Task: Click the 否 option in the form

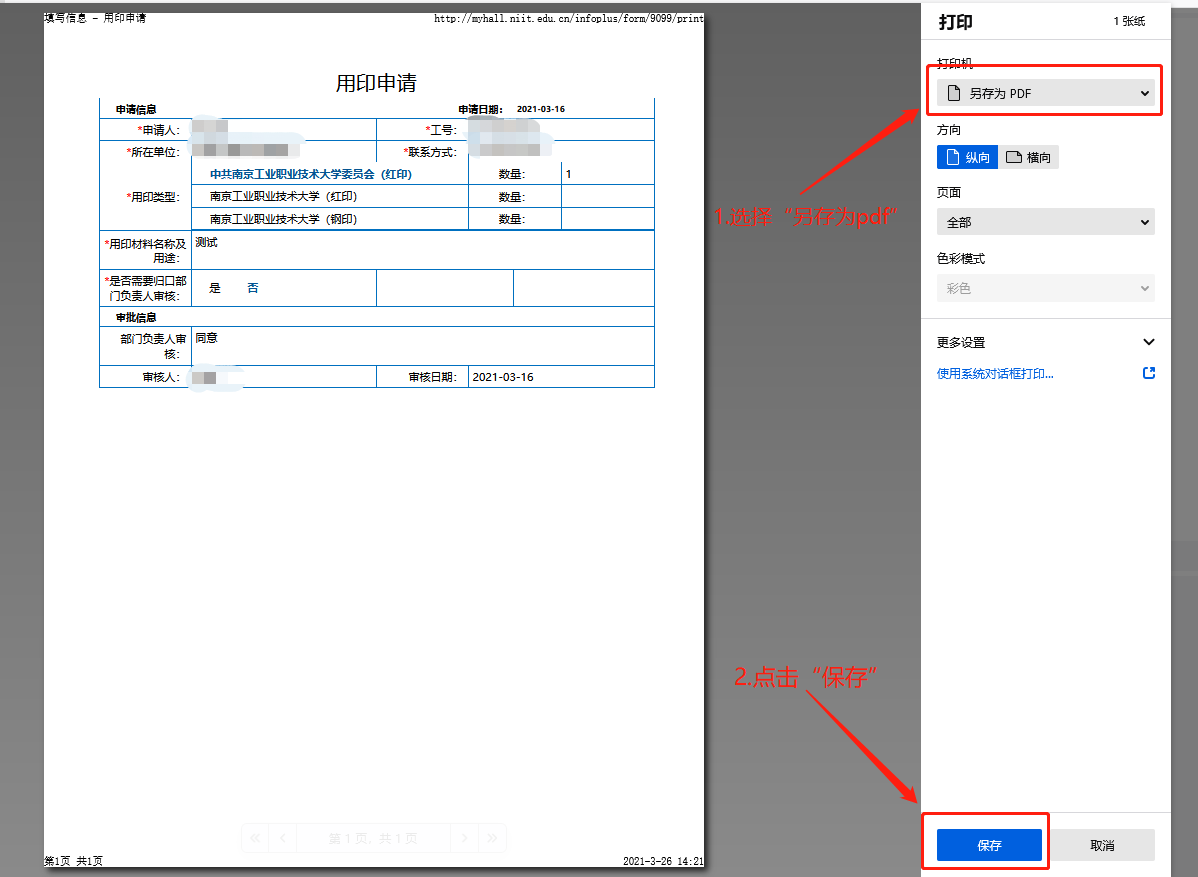Action: [253, 288]
